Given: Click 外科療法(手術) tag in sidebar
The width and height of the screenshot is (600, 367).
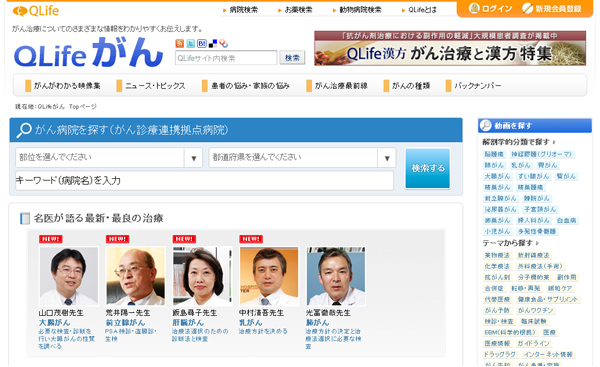Looking at the screenshot, I should 540,266.
